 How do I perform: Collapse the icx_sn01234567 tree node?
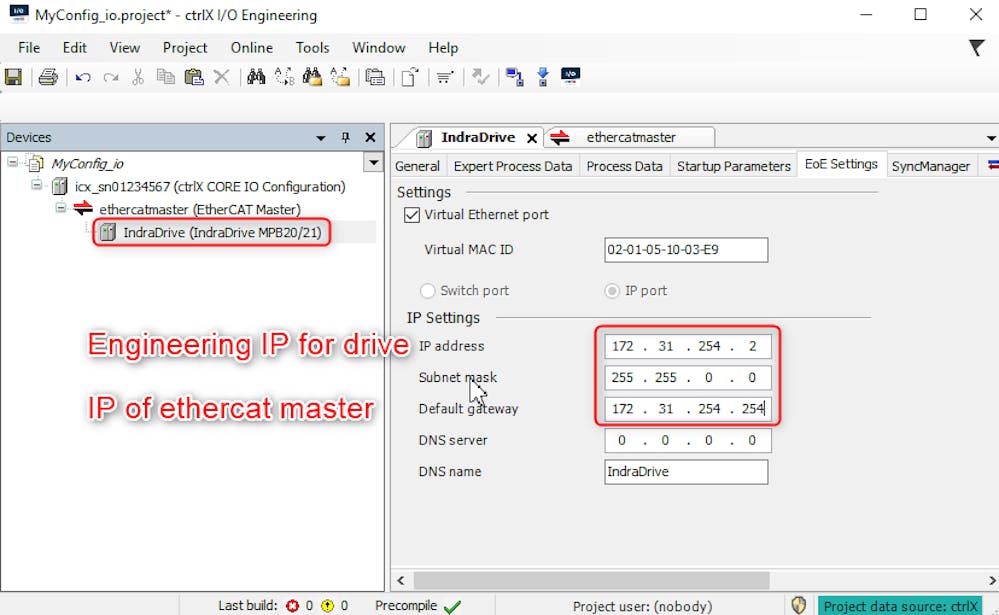(37, 185)
